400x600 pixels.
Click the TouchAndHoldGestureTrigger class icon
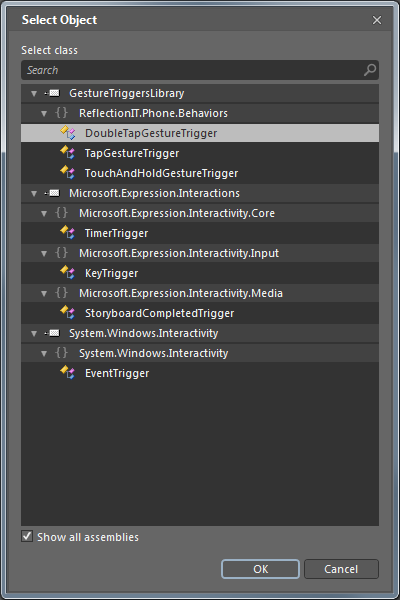click(68, 172)
